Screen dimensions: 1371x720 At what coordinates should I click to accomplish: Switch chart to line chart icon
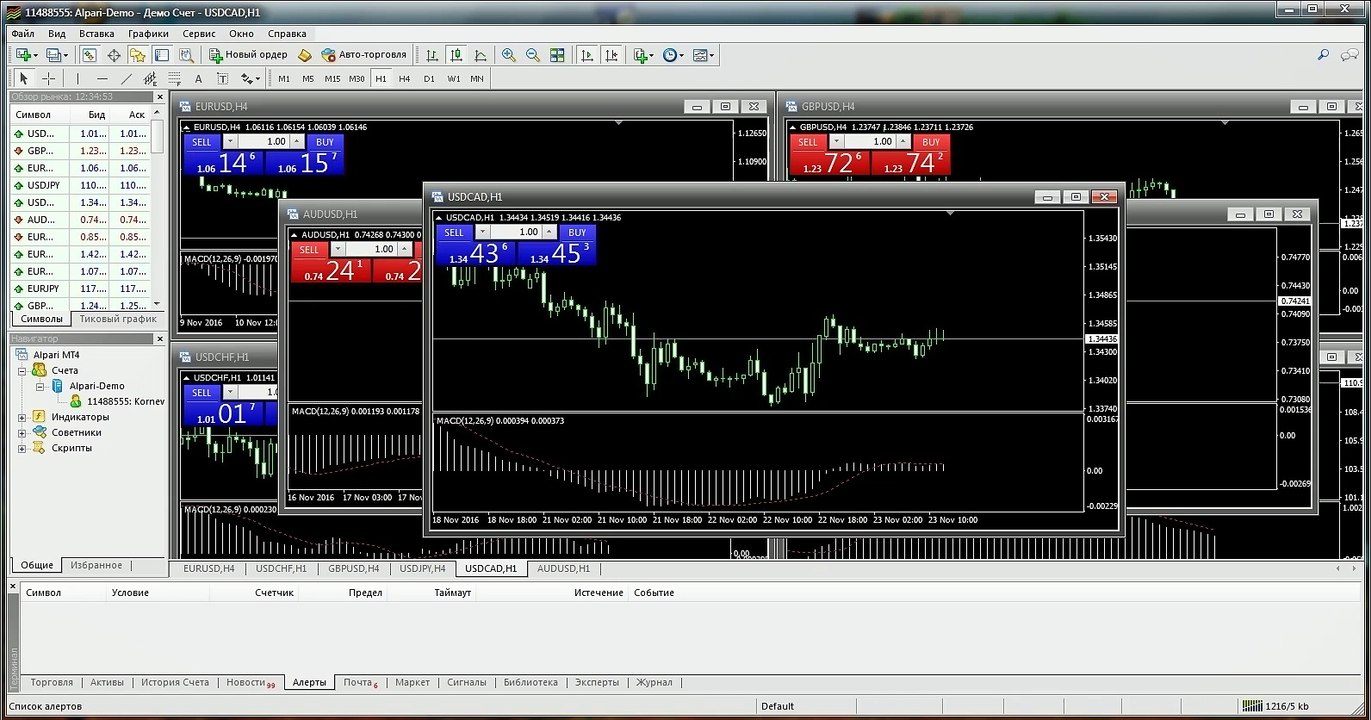[x=481, y=55]
